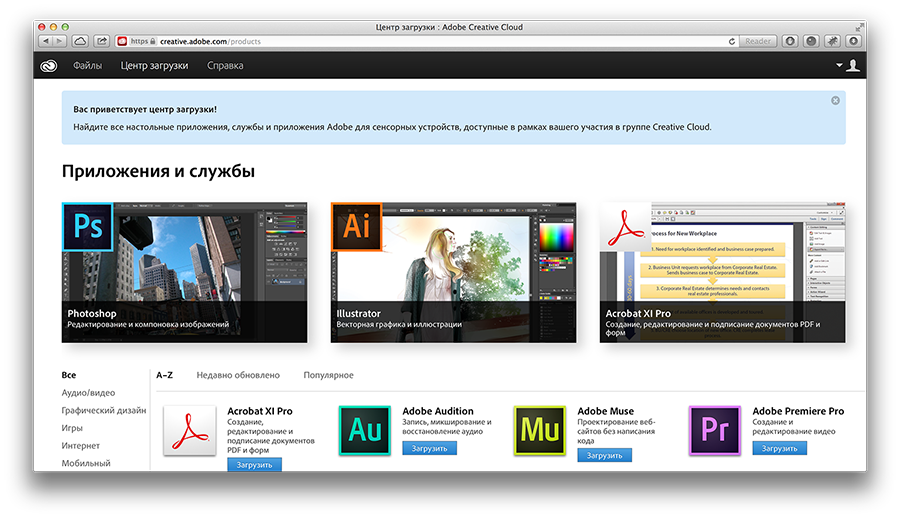Click the Share toolbar button

102,41
